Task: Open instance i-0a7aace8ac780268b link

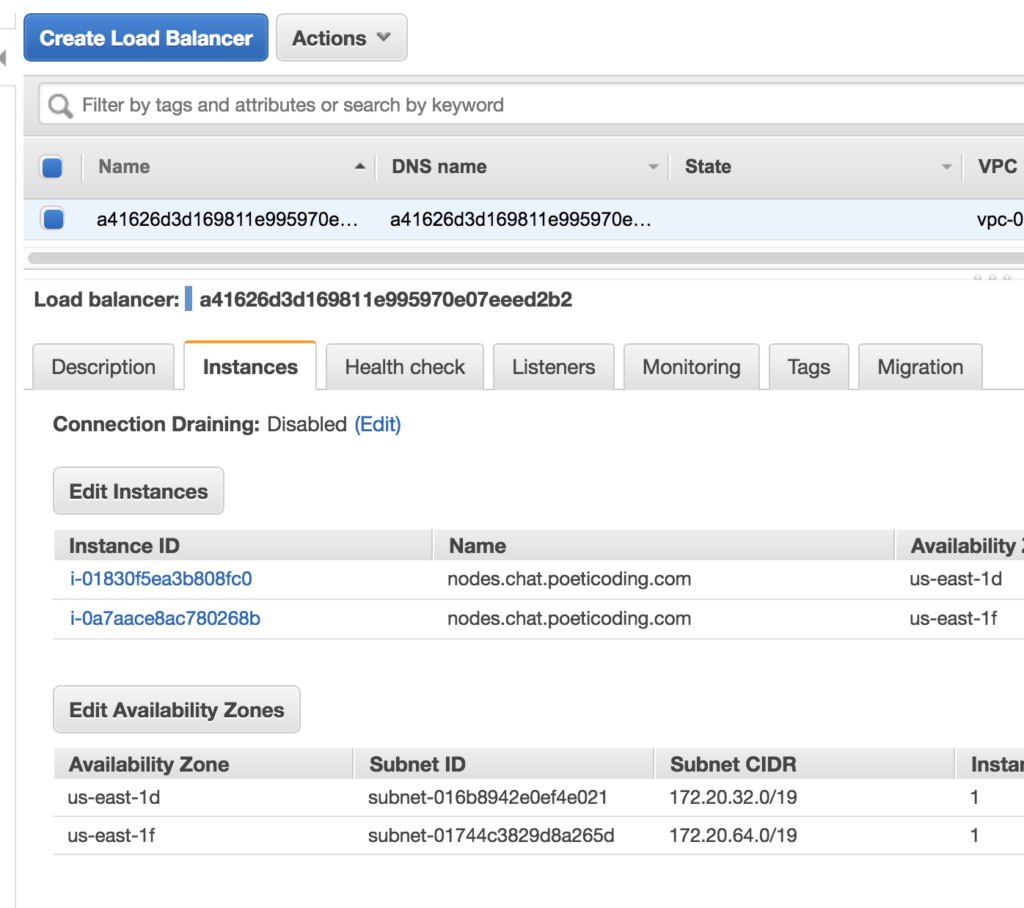Action: coord(165,618)
